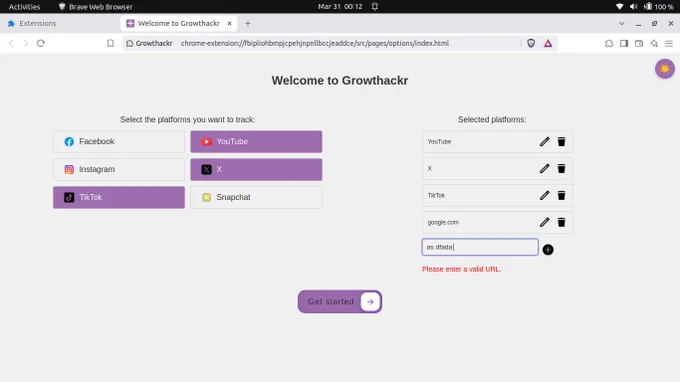Deselect the X platform button
Image resolution: width=680 pixels, height=382 pixels.
click(x=256, y=170)
